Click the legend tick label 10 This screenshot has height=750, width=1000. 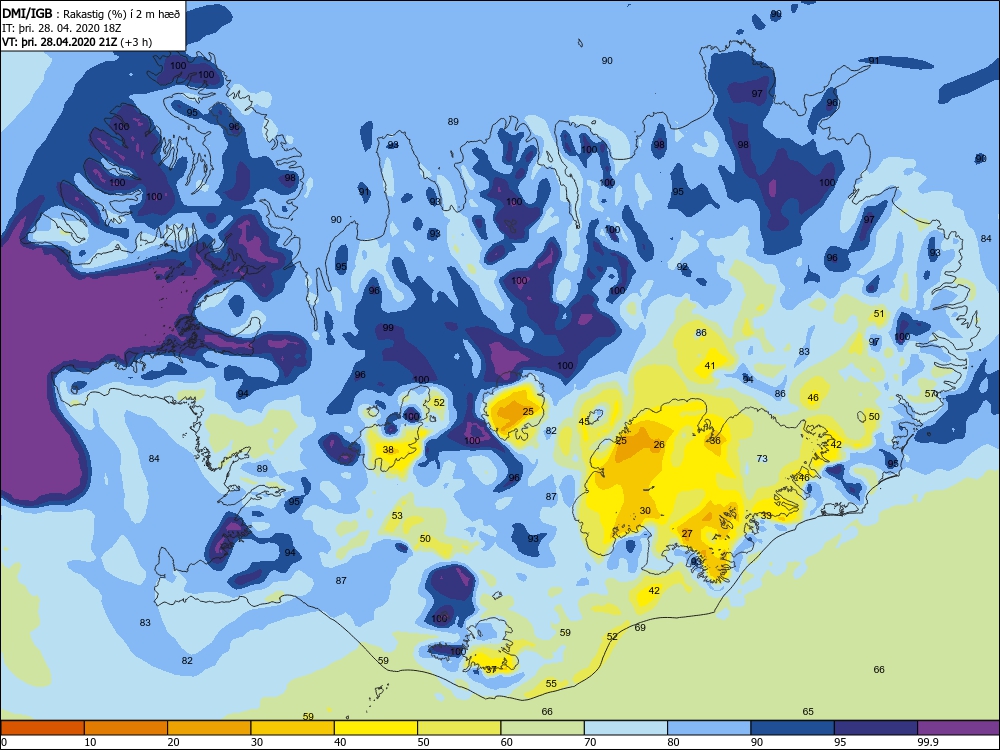point(90,742)
